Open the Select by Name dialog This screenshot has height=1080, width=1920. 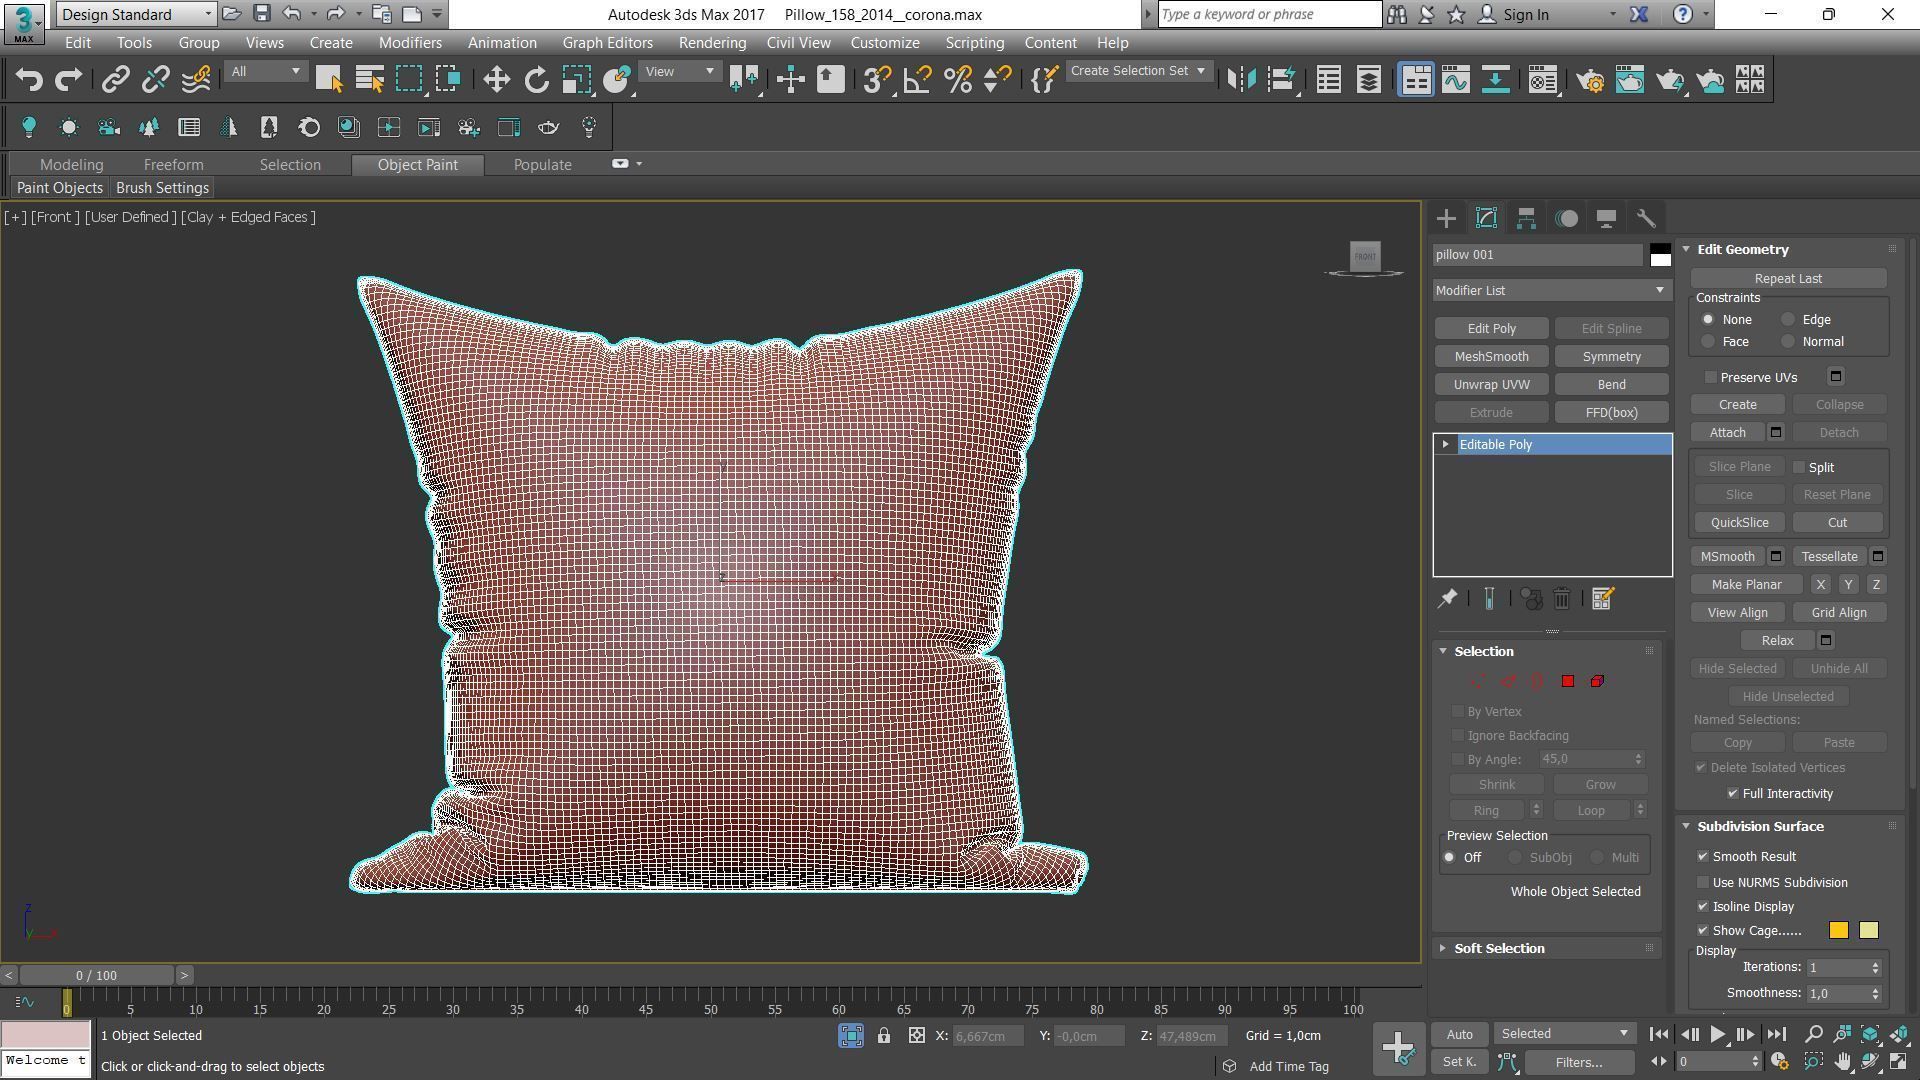[x=369, y=80]
